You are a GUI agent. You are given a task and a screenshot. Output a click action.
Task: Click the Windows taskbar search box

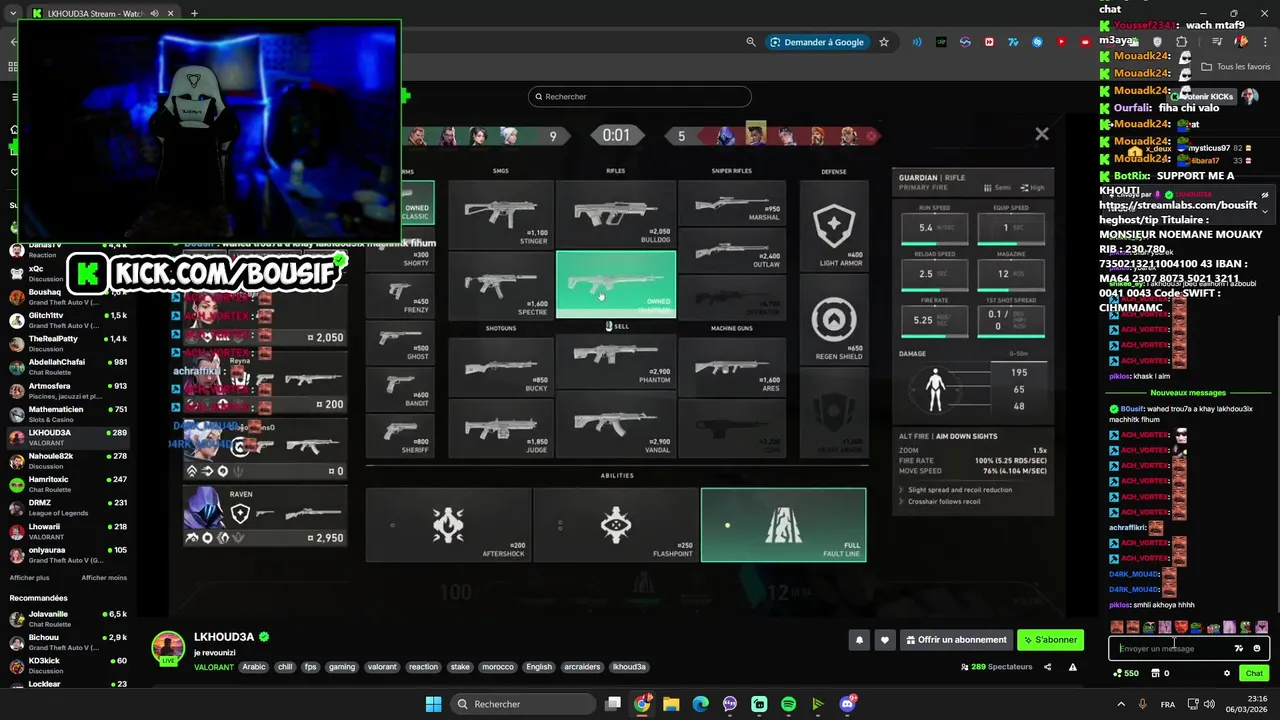[x=521, y=704]
